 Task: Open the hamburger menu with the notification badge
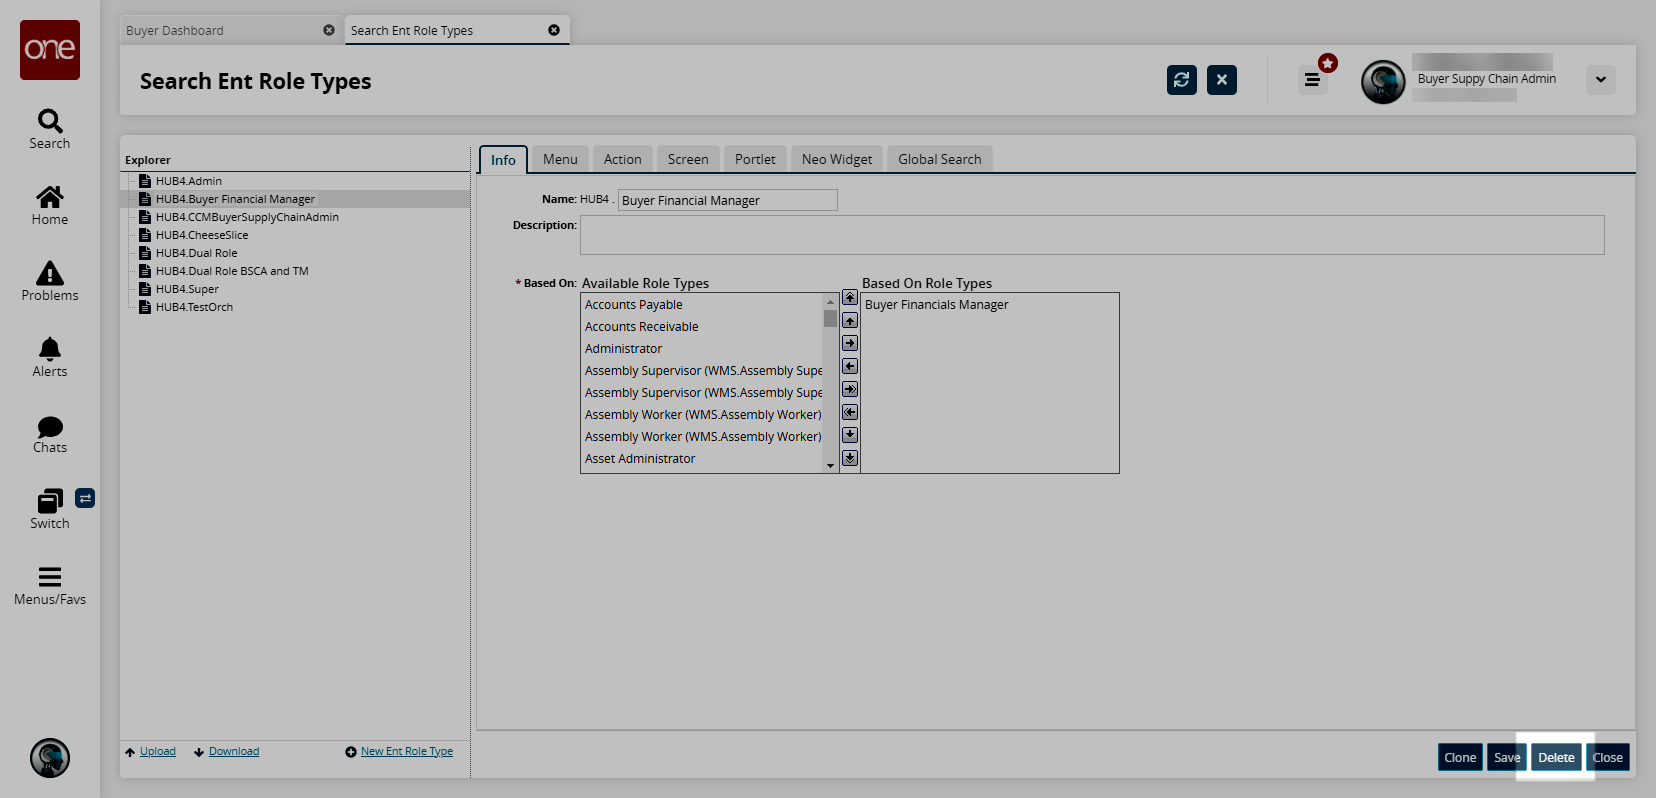point(1312,80)
